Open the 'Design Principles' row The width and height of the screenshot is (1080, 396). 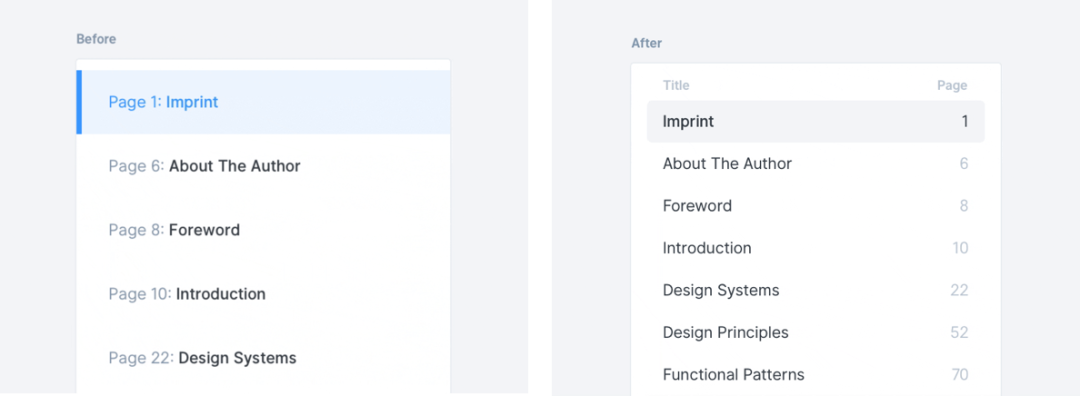coord(816,333)
